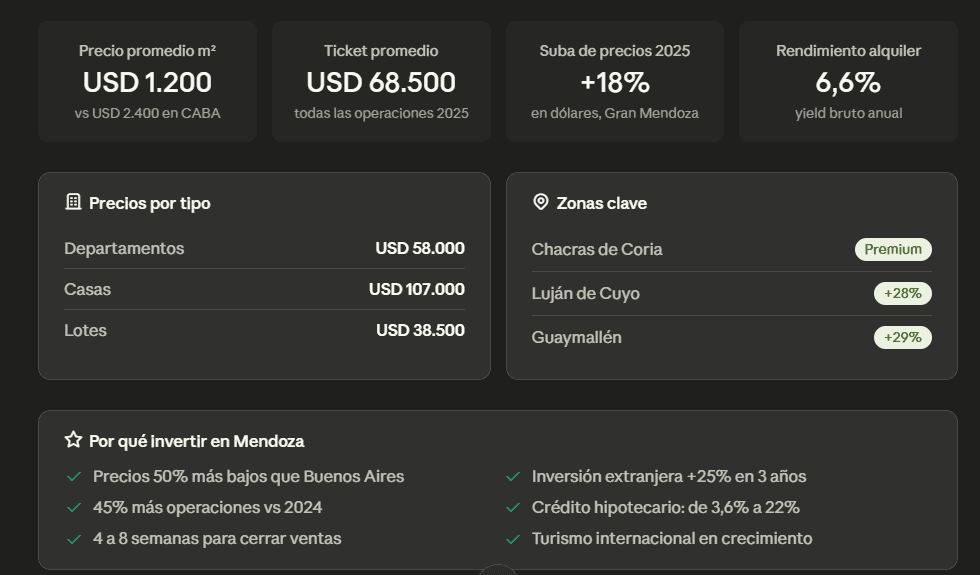Click the map pin icon beside Zonas clave
Viewport: 980px width, 575px height.
click(541, 202)
